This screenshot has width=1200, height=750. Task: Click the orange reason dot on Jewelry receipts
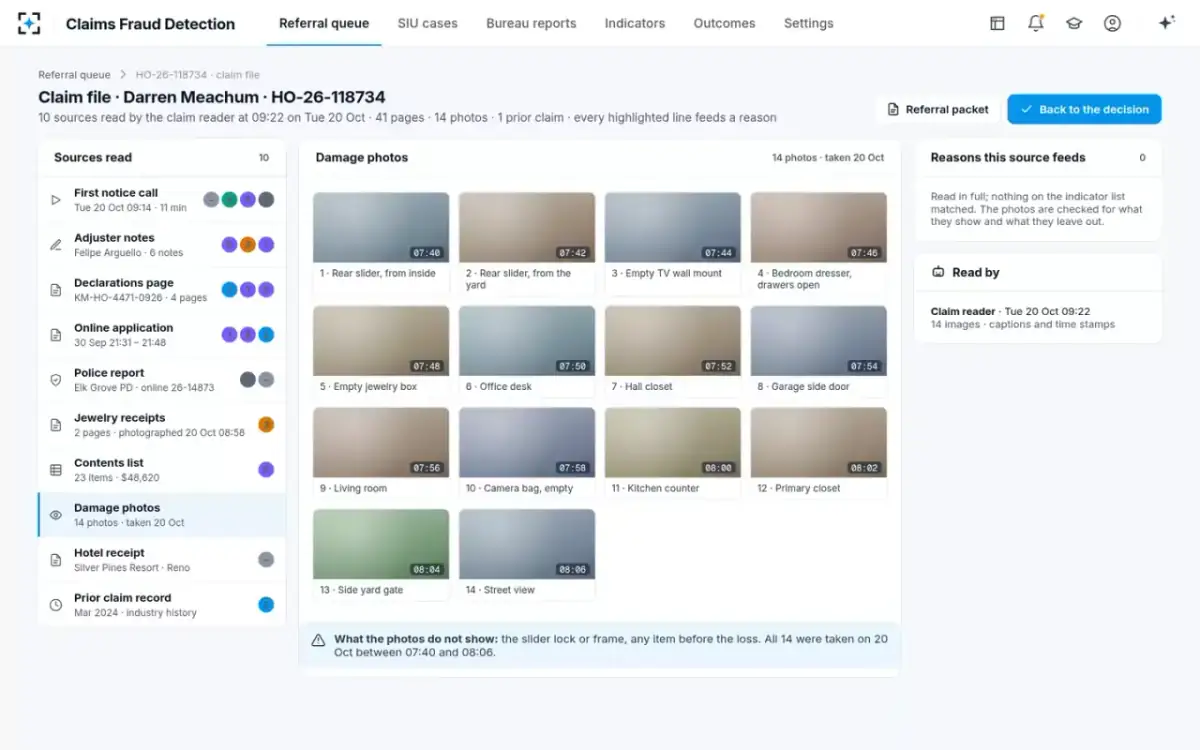click(x=266, y=424)
